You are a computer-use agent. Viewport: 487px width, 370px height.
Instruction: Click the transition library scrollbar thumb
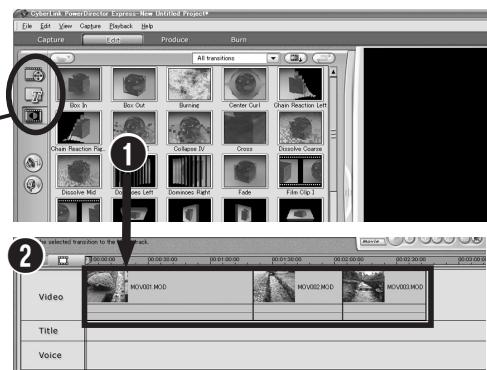click(333, 134)
